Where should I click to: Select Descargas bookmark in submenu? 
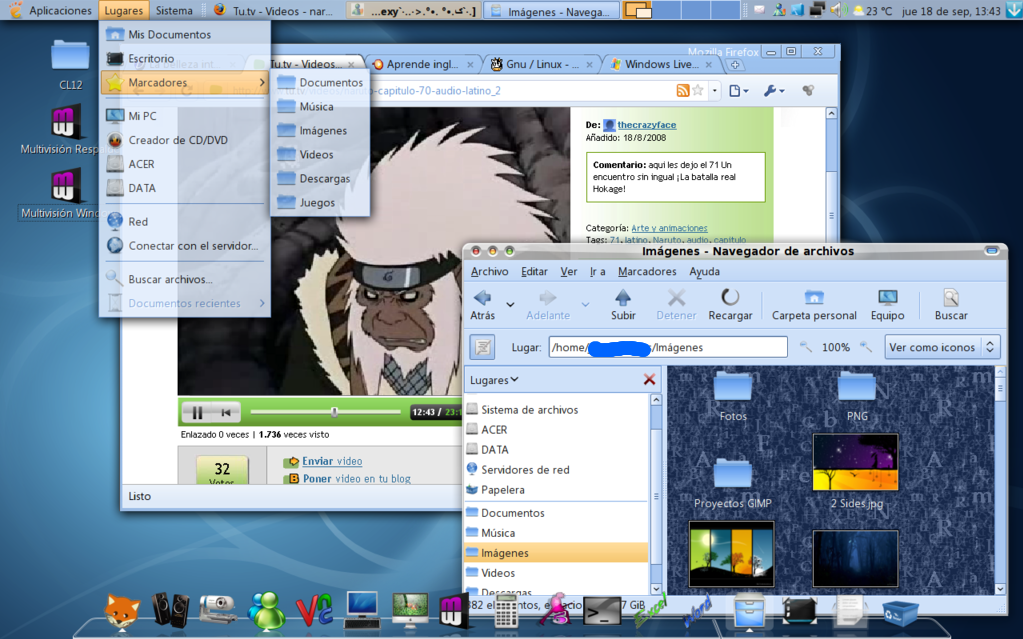click(320, 179)
